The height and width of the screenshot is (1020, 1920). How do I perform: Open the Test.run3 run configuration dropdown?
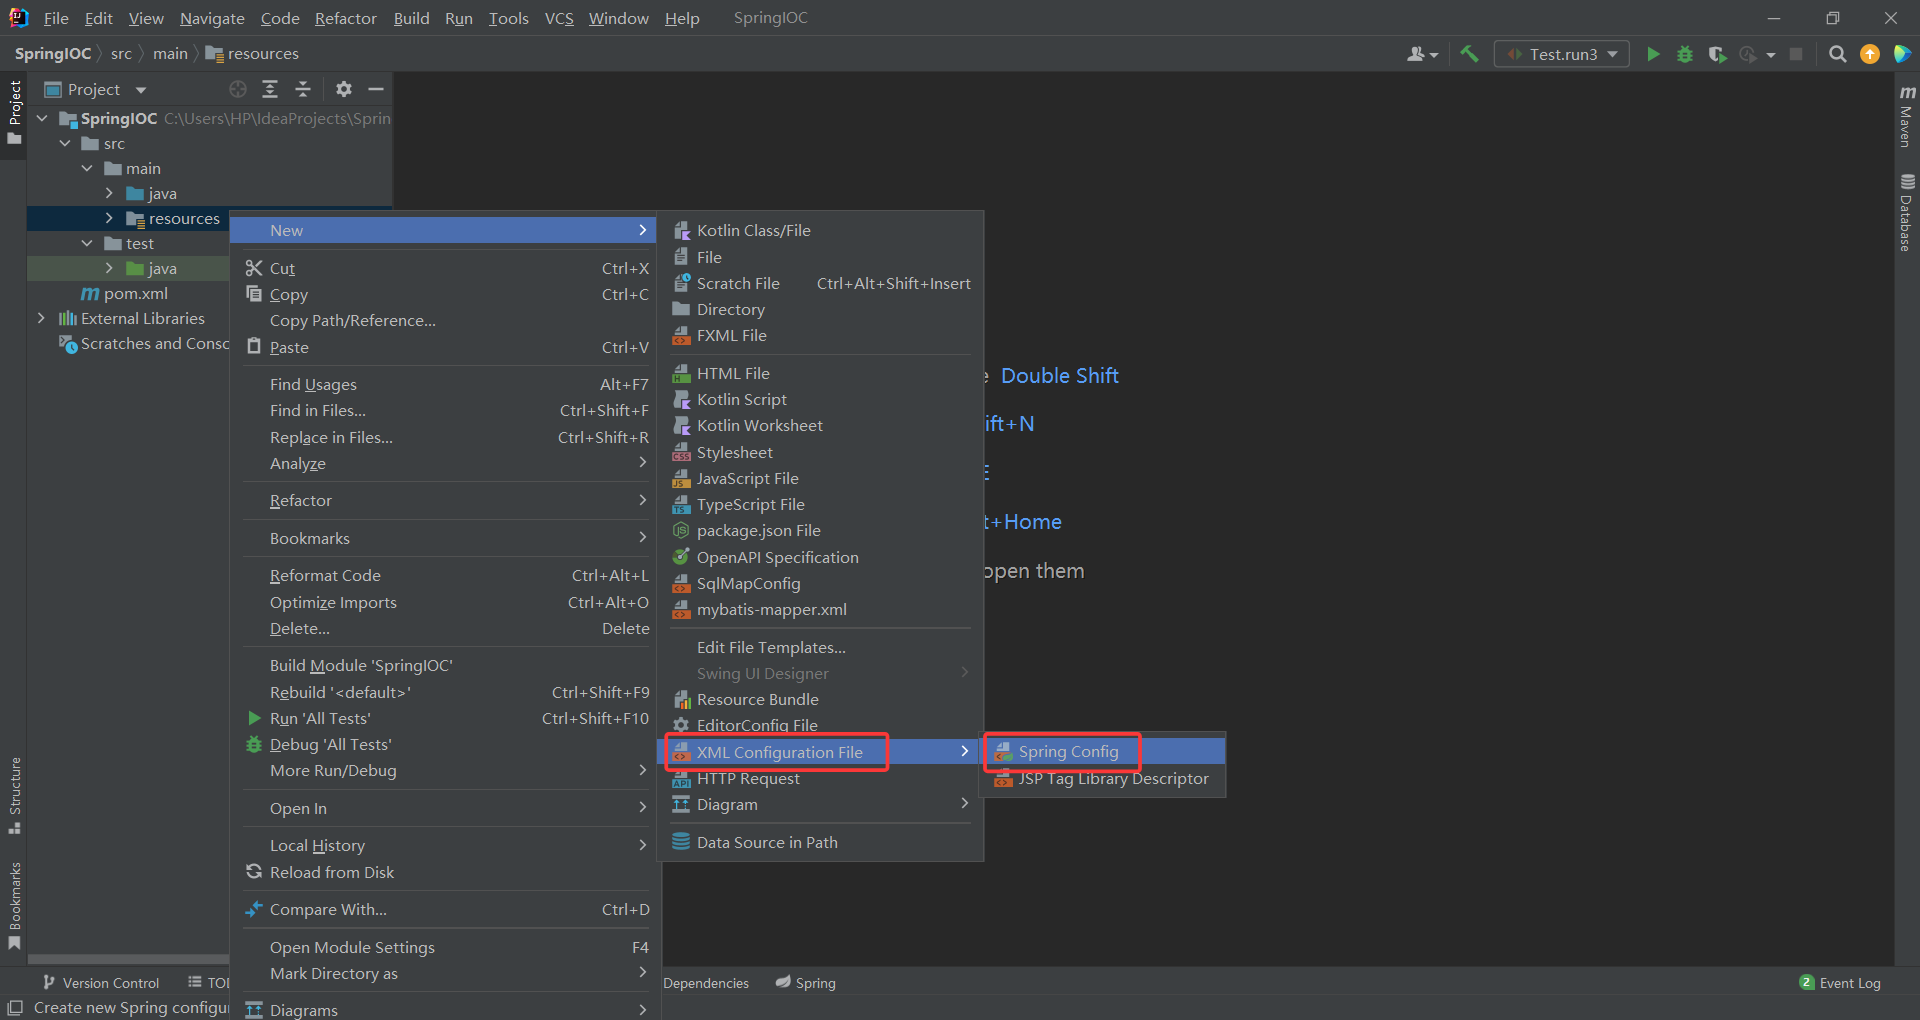(x=1562, y=54)
